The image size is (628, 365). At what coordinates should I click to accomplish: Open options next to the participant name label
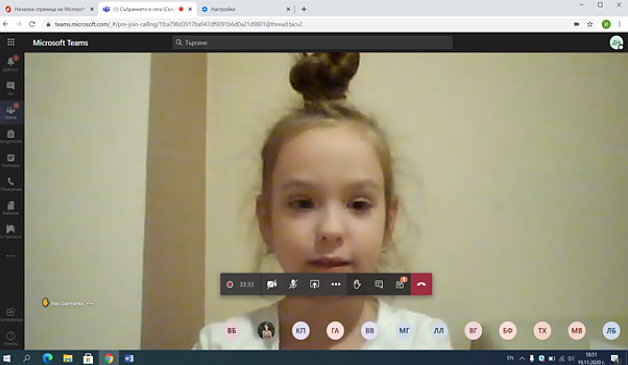click(90, 304)
